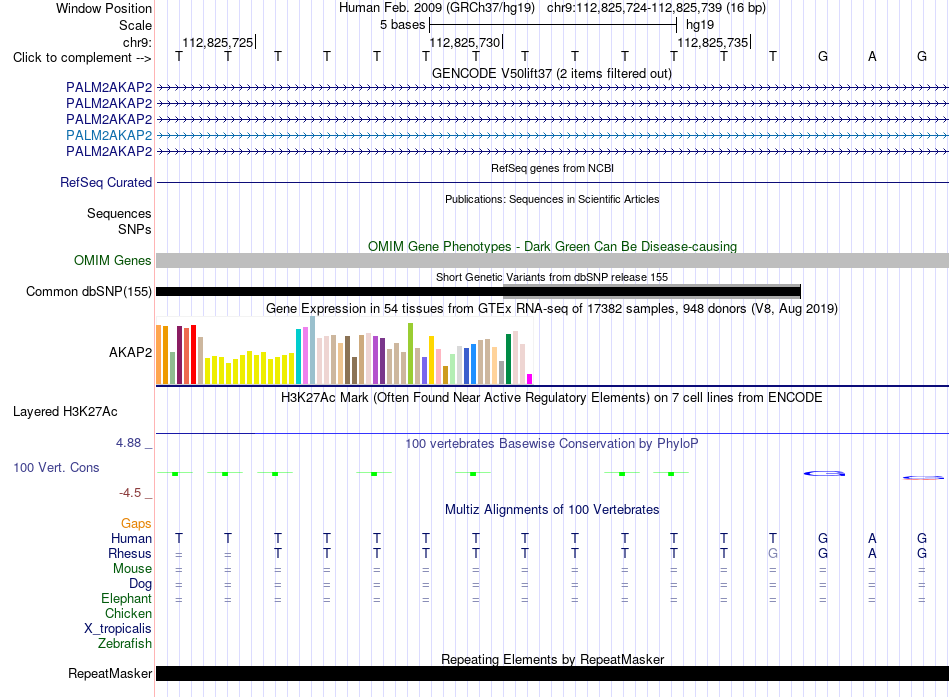Open 100 Vert. Cons track settings

click(x=56, y=468)
